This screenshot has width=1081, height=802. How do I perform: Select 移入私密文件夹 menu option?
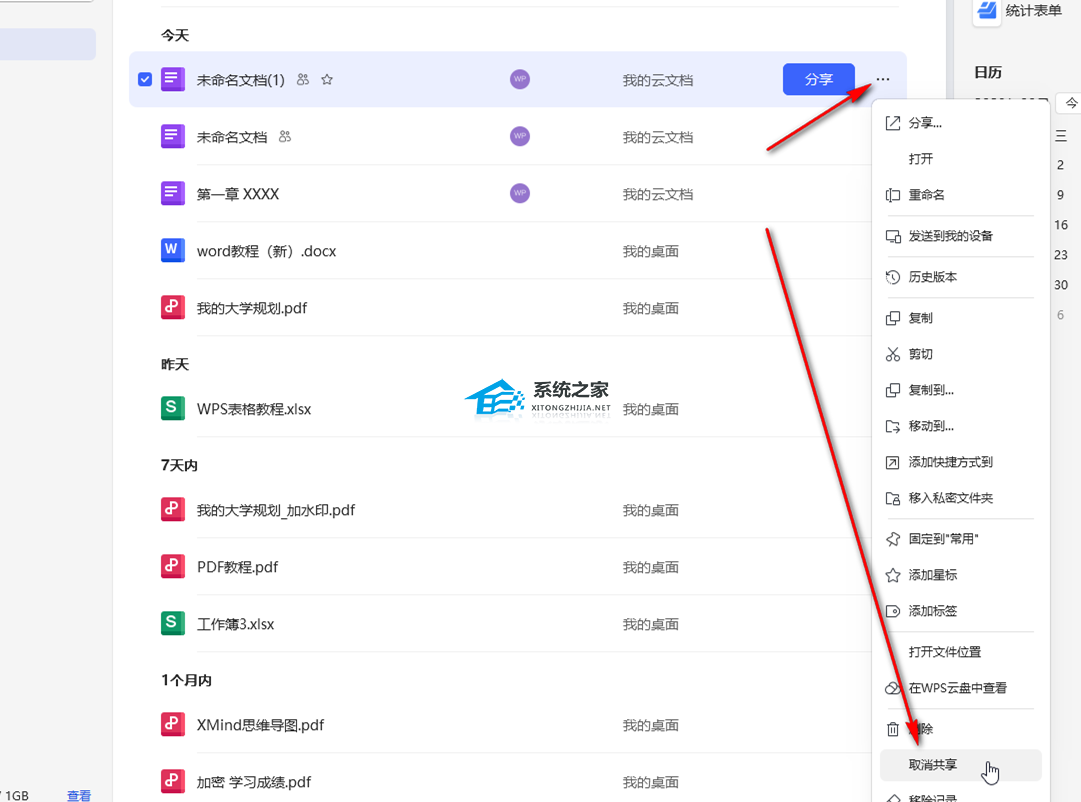click(x=950, y=498)
